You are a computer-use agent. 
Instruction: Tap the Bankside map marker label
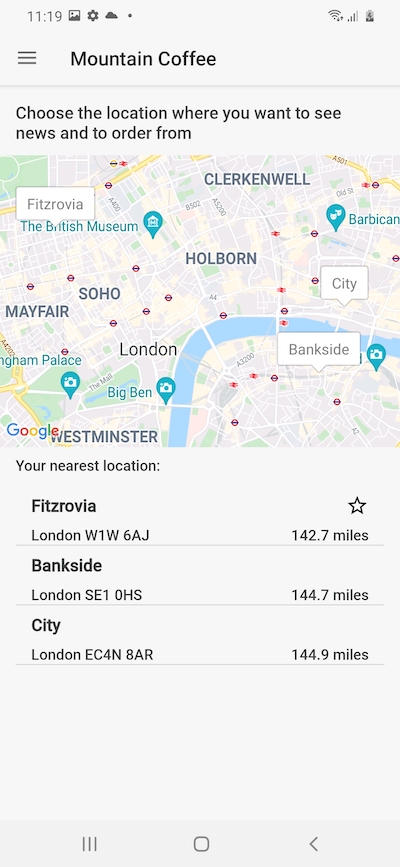pos(319,350)
